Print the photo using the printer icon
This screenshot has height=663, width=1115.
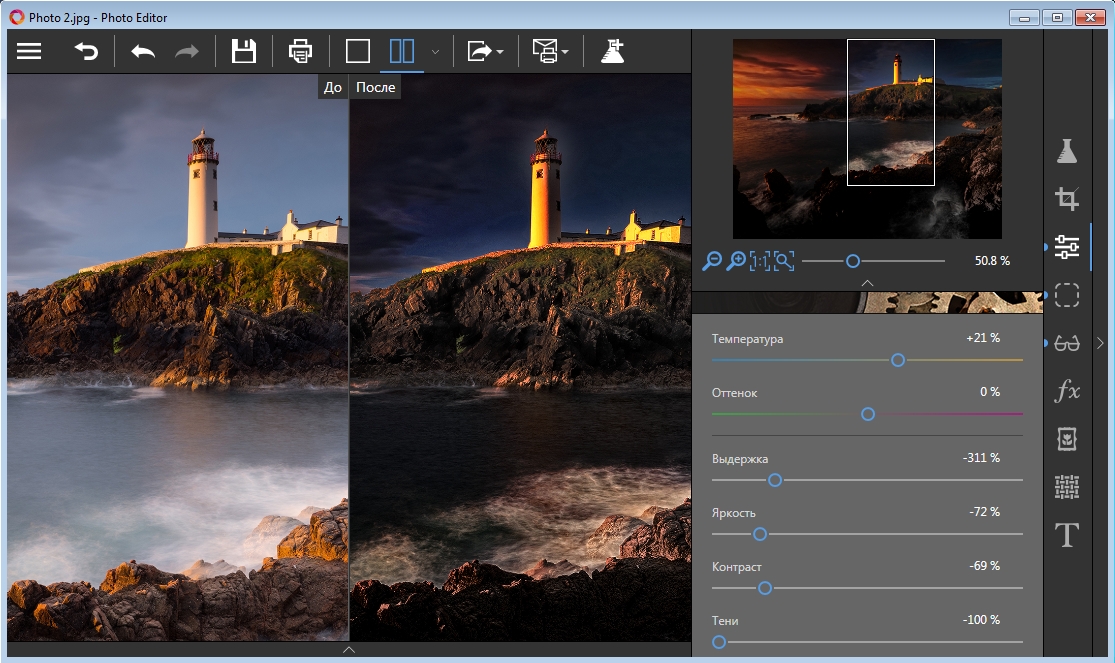[x=300, y=51]
